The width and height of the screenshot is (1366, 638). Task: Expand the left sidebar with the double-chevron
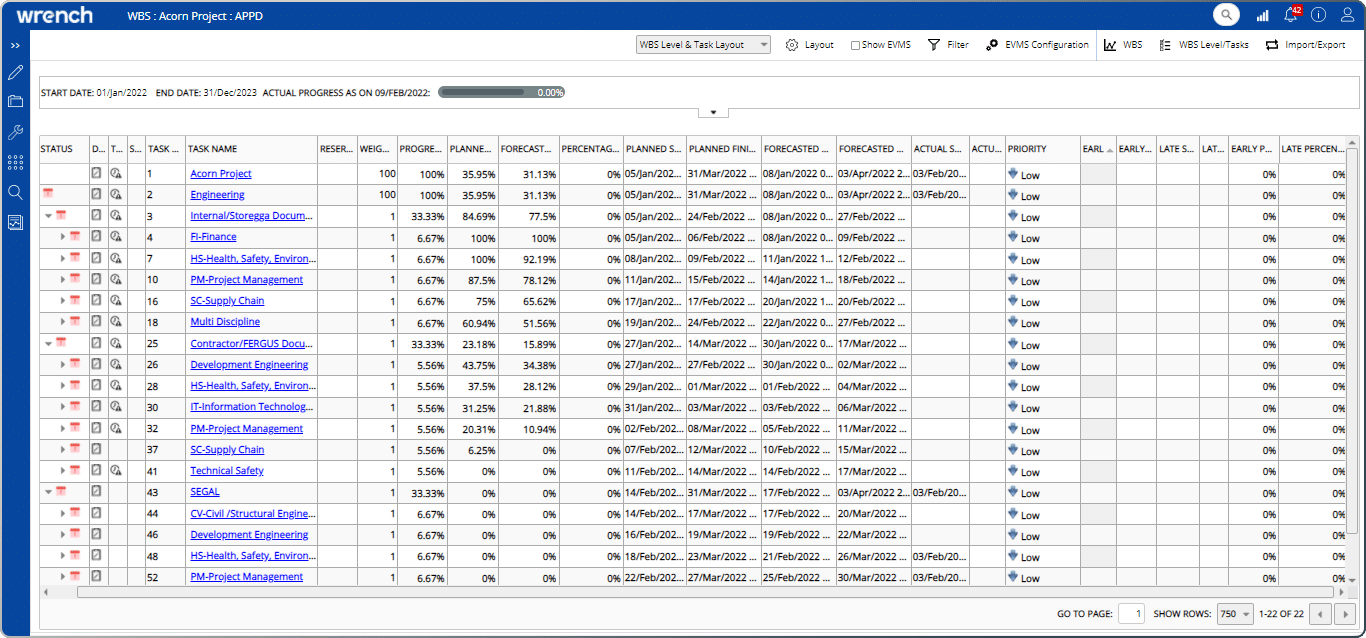coord(15,45)
